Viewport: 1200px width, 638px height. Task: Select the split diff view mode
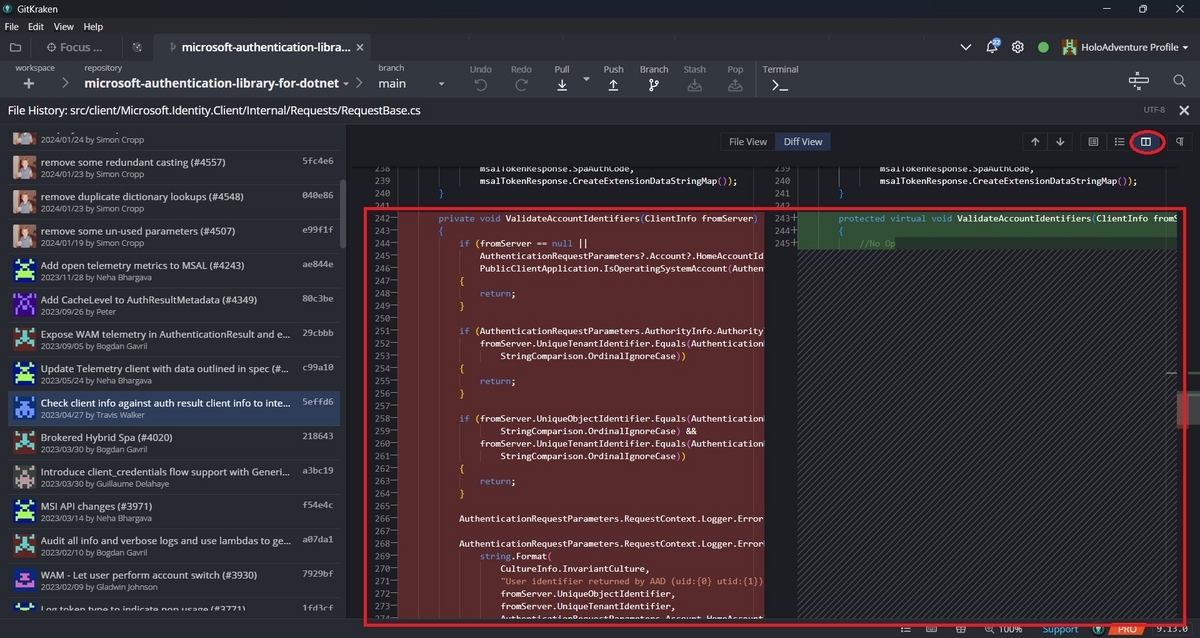coord(1146,142)
